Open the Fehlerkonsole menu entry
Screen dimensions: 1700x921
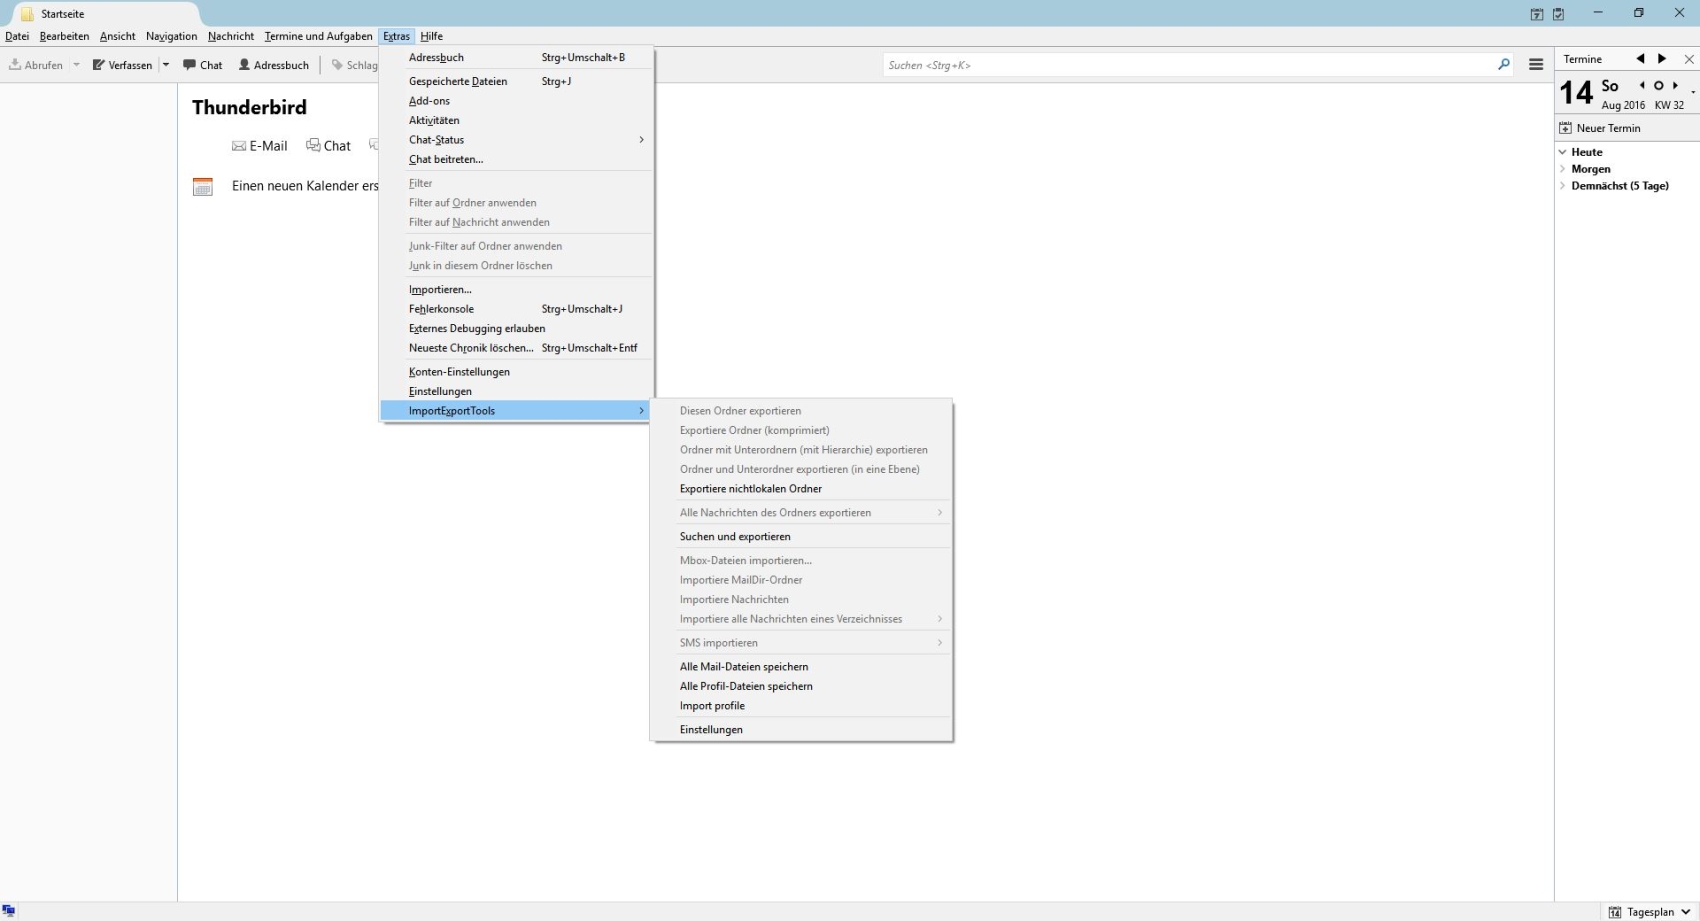[516, 309]
